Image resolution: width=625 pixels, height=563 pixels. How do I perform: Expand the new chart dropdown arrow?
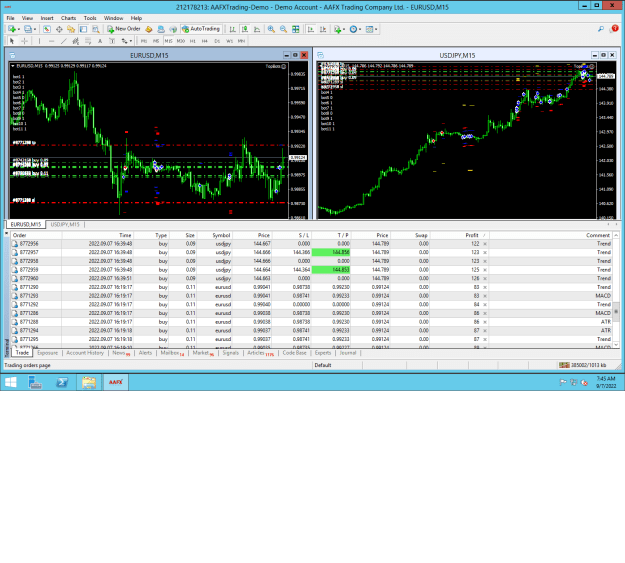click(x=18, y=30)
